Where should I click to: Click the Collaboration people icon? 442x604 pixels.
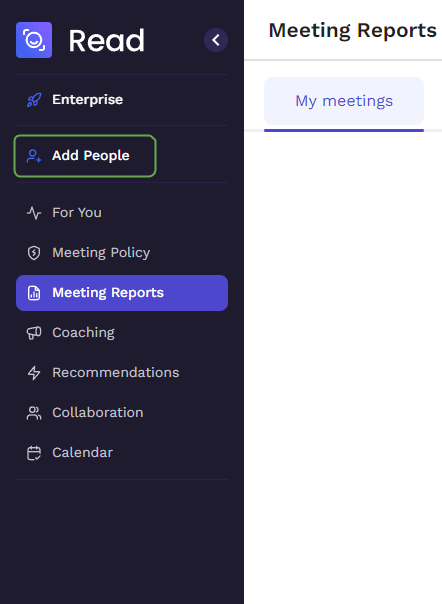[x=34, y=413]
